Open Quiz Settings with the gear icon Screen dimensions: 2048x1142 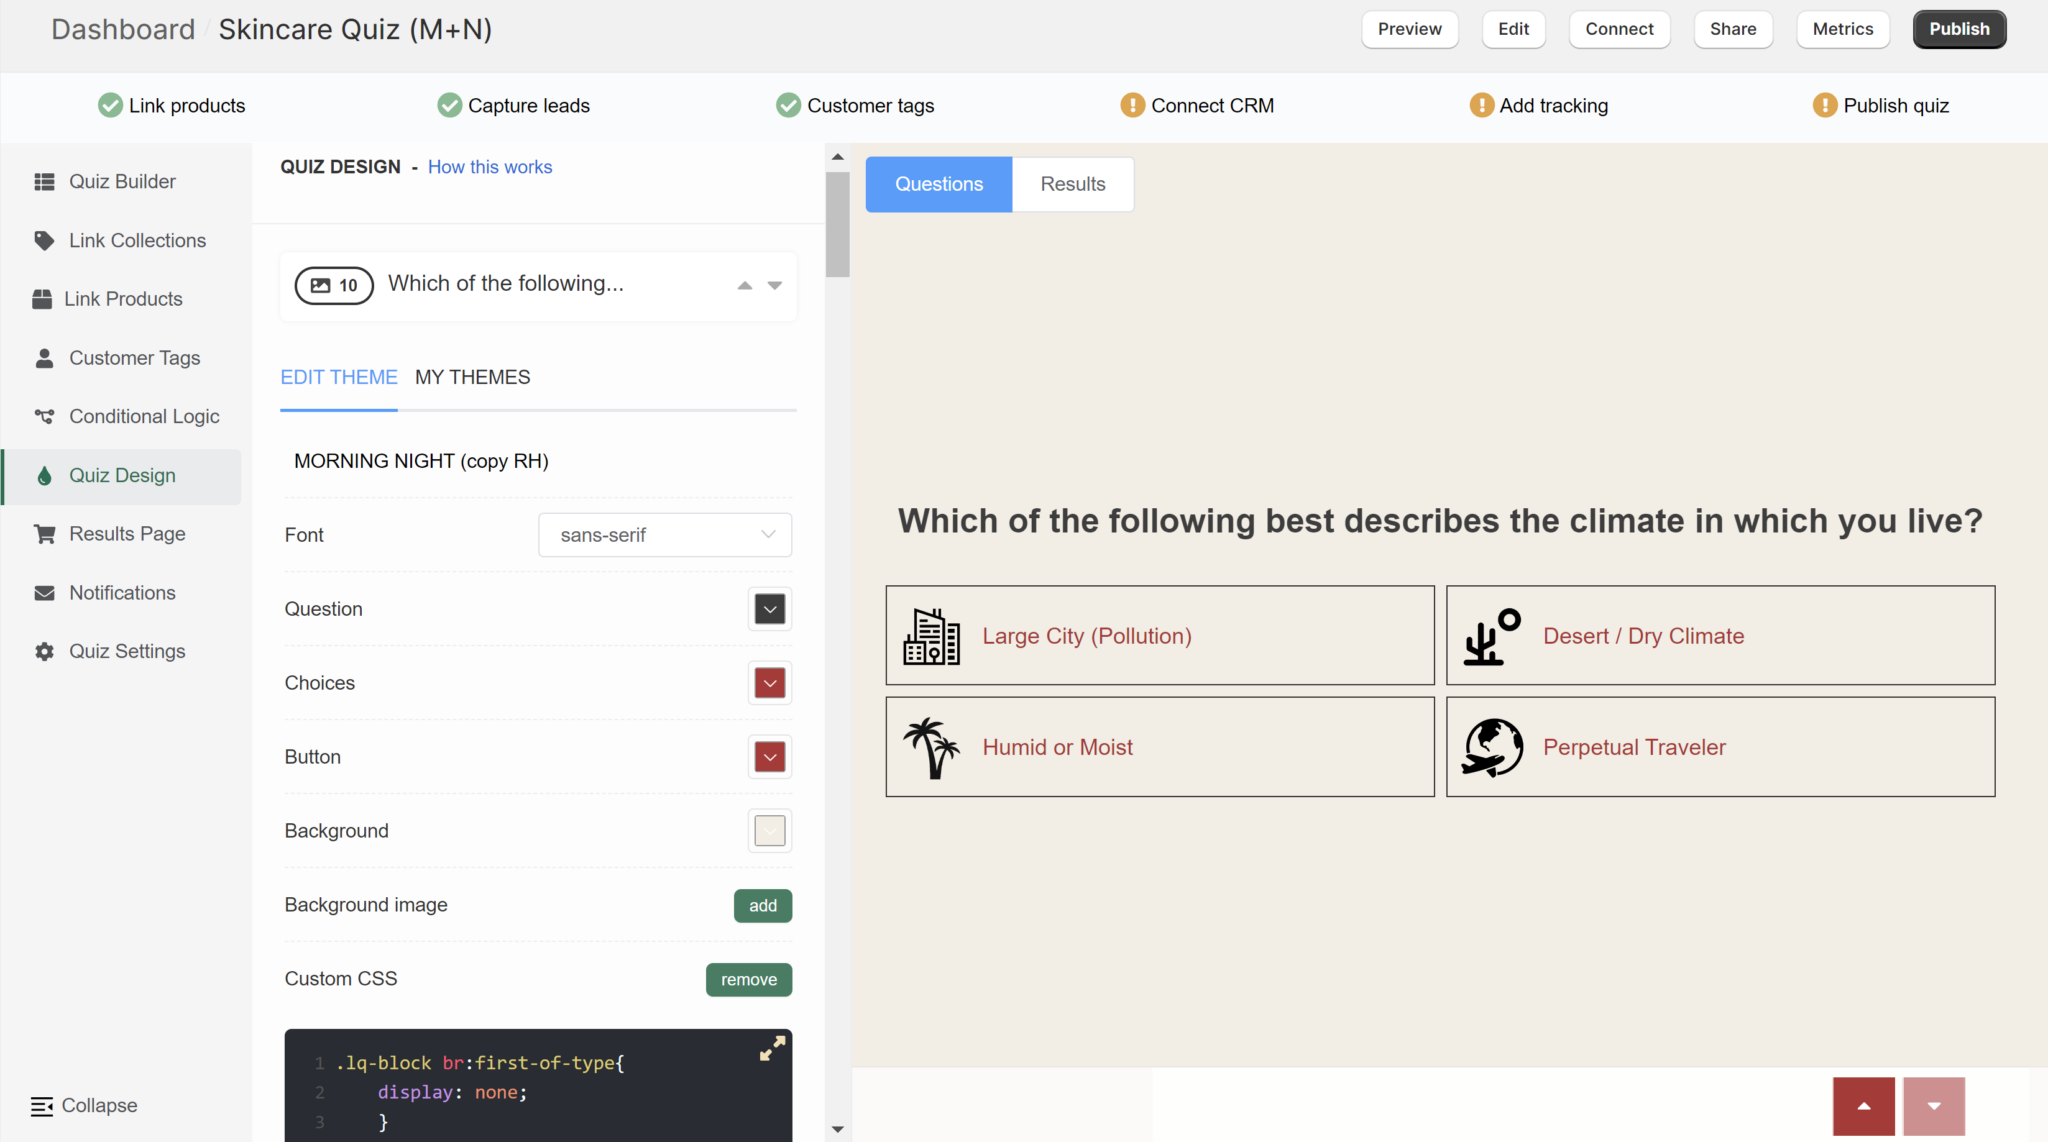44,651
